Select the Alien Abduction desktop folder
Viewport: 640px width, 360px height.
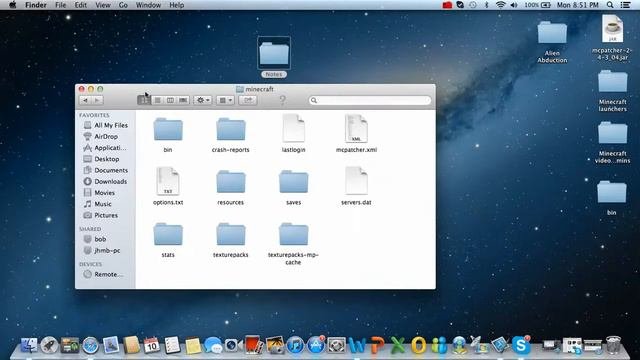552,42
